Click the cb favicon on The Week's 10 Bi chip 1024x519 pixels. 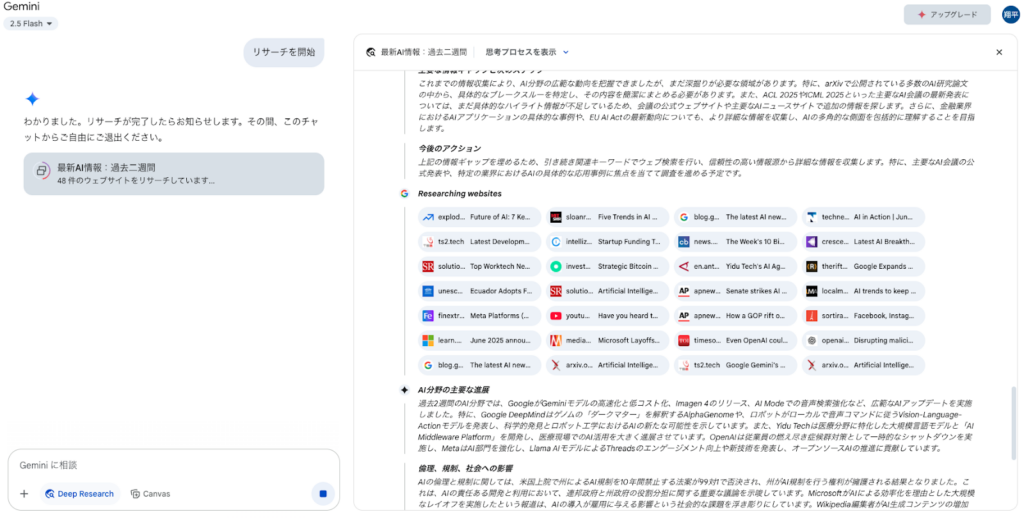(684, 242)
